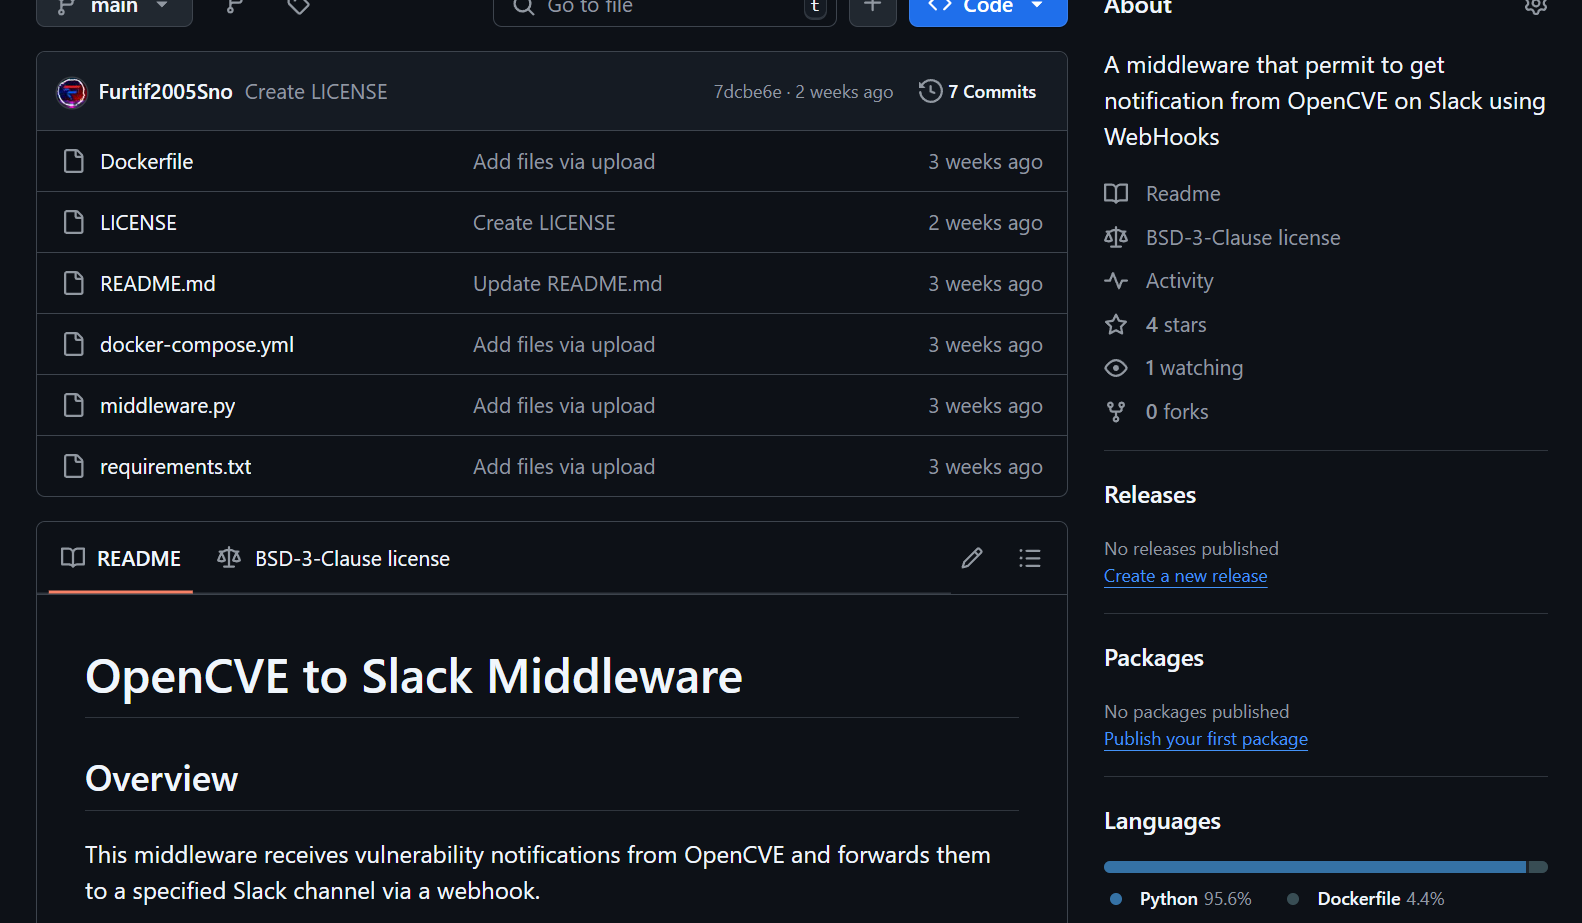1582x923 pixels.
Task: Open the Releases heading link
Action: coord(1150,495)
